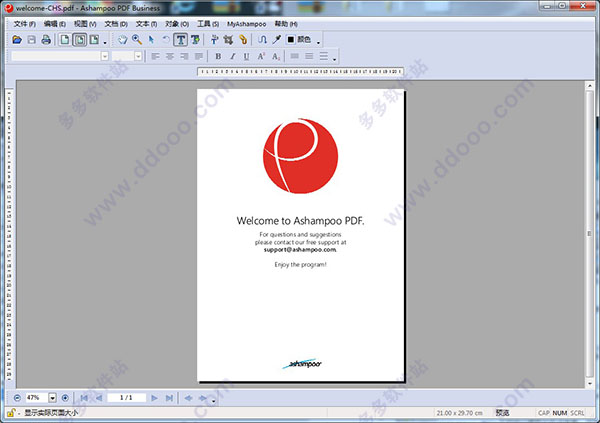Expand the navigation toolbar overflow arrow

(214, 401)
